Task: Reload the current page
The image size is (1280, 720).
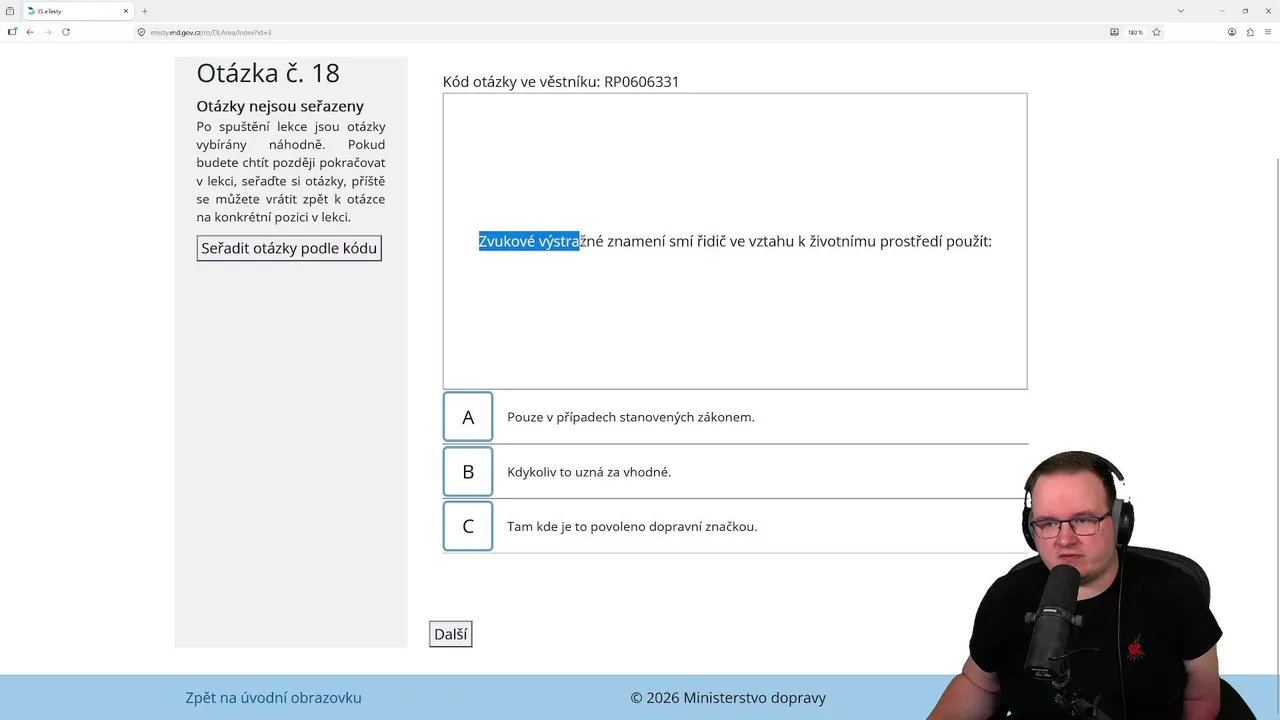Action: pos(66,32)
